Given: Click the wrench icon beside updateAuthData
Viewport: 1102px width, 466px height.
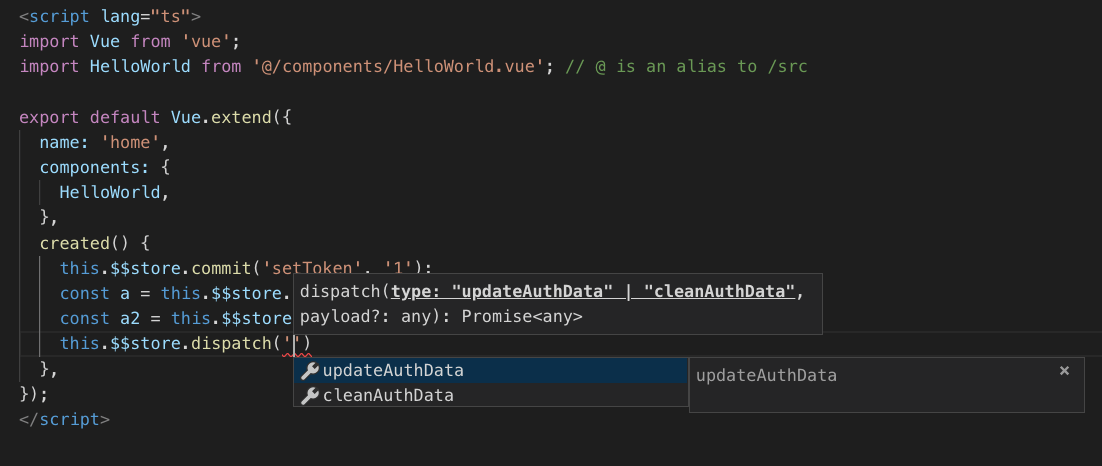Looking at the screenshot, I should tap(309, 371).
